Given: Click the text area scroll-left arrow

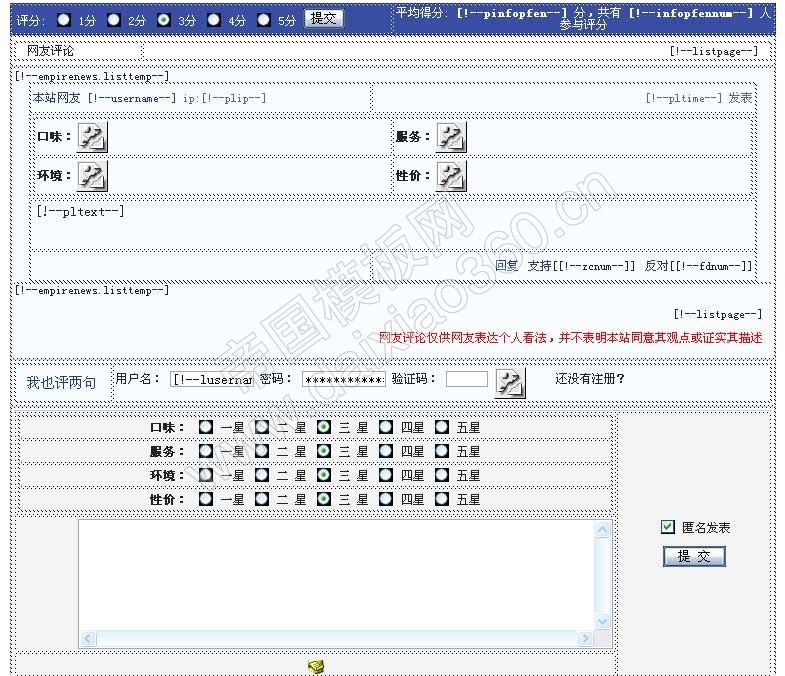Looking at the screenshot, I should tap(88, 638).
